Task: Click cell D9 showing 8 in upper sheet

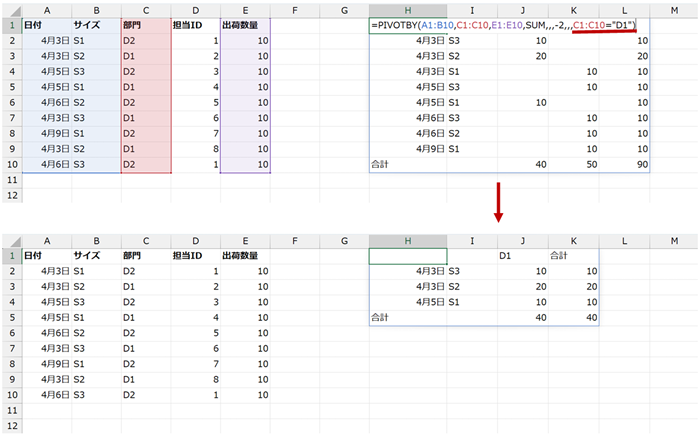Action: click(196, 149)
